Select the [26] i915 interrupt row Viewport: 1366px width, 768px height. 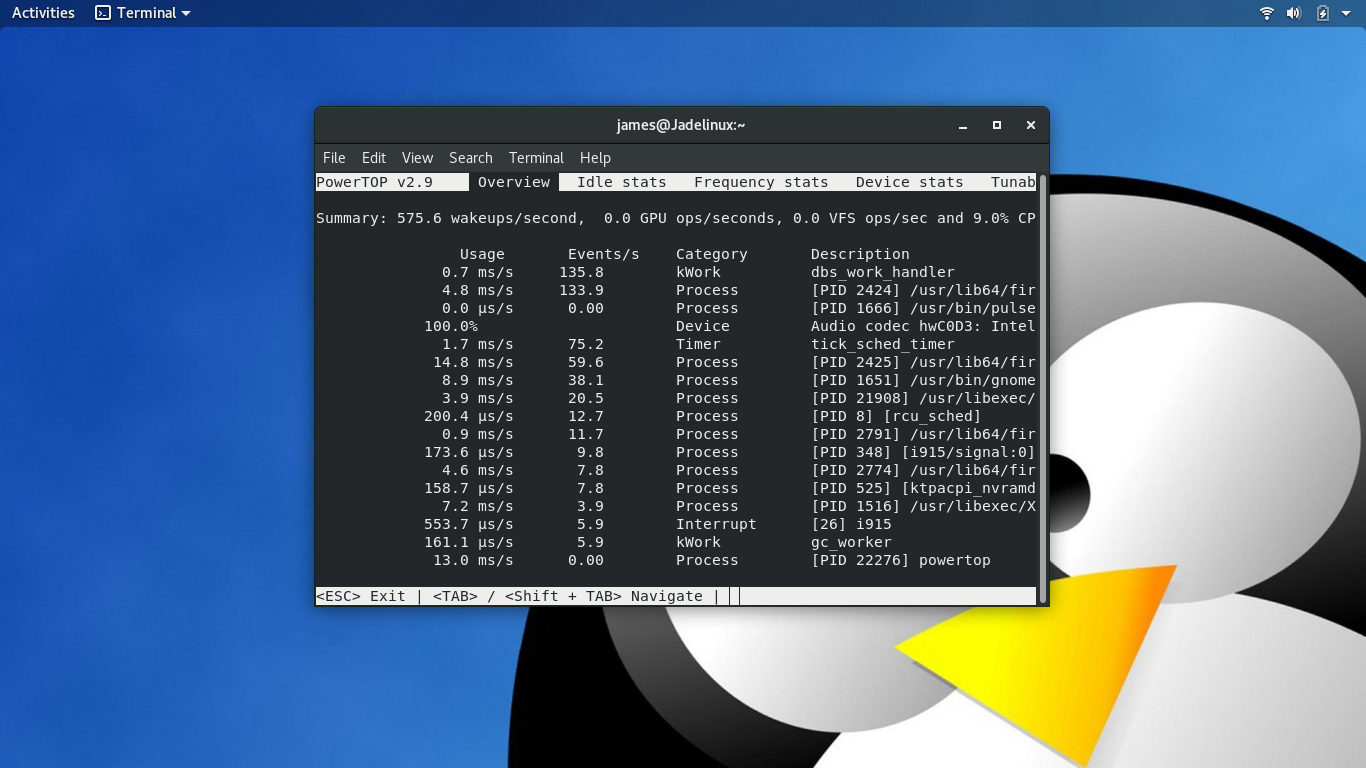click(x=676, y=524)
